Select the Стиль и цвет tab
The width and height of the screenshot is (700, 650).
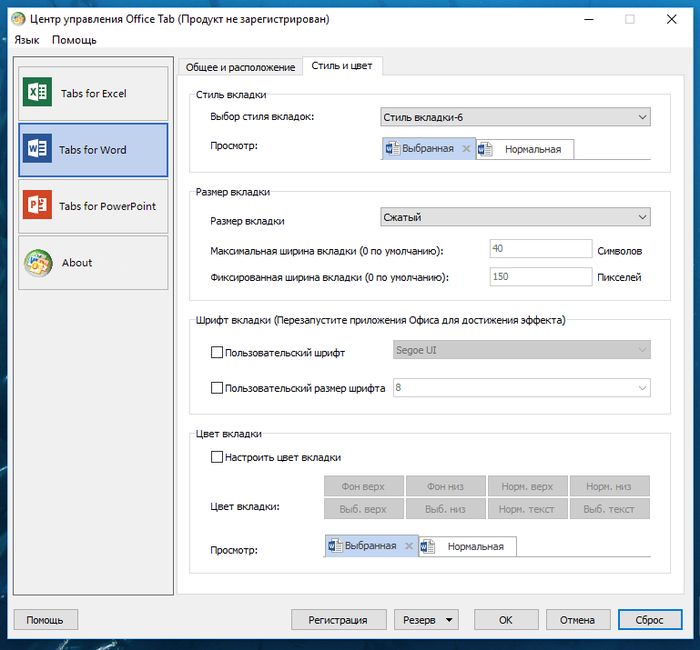(342, 66)
